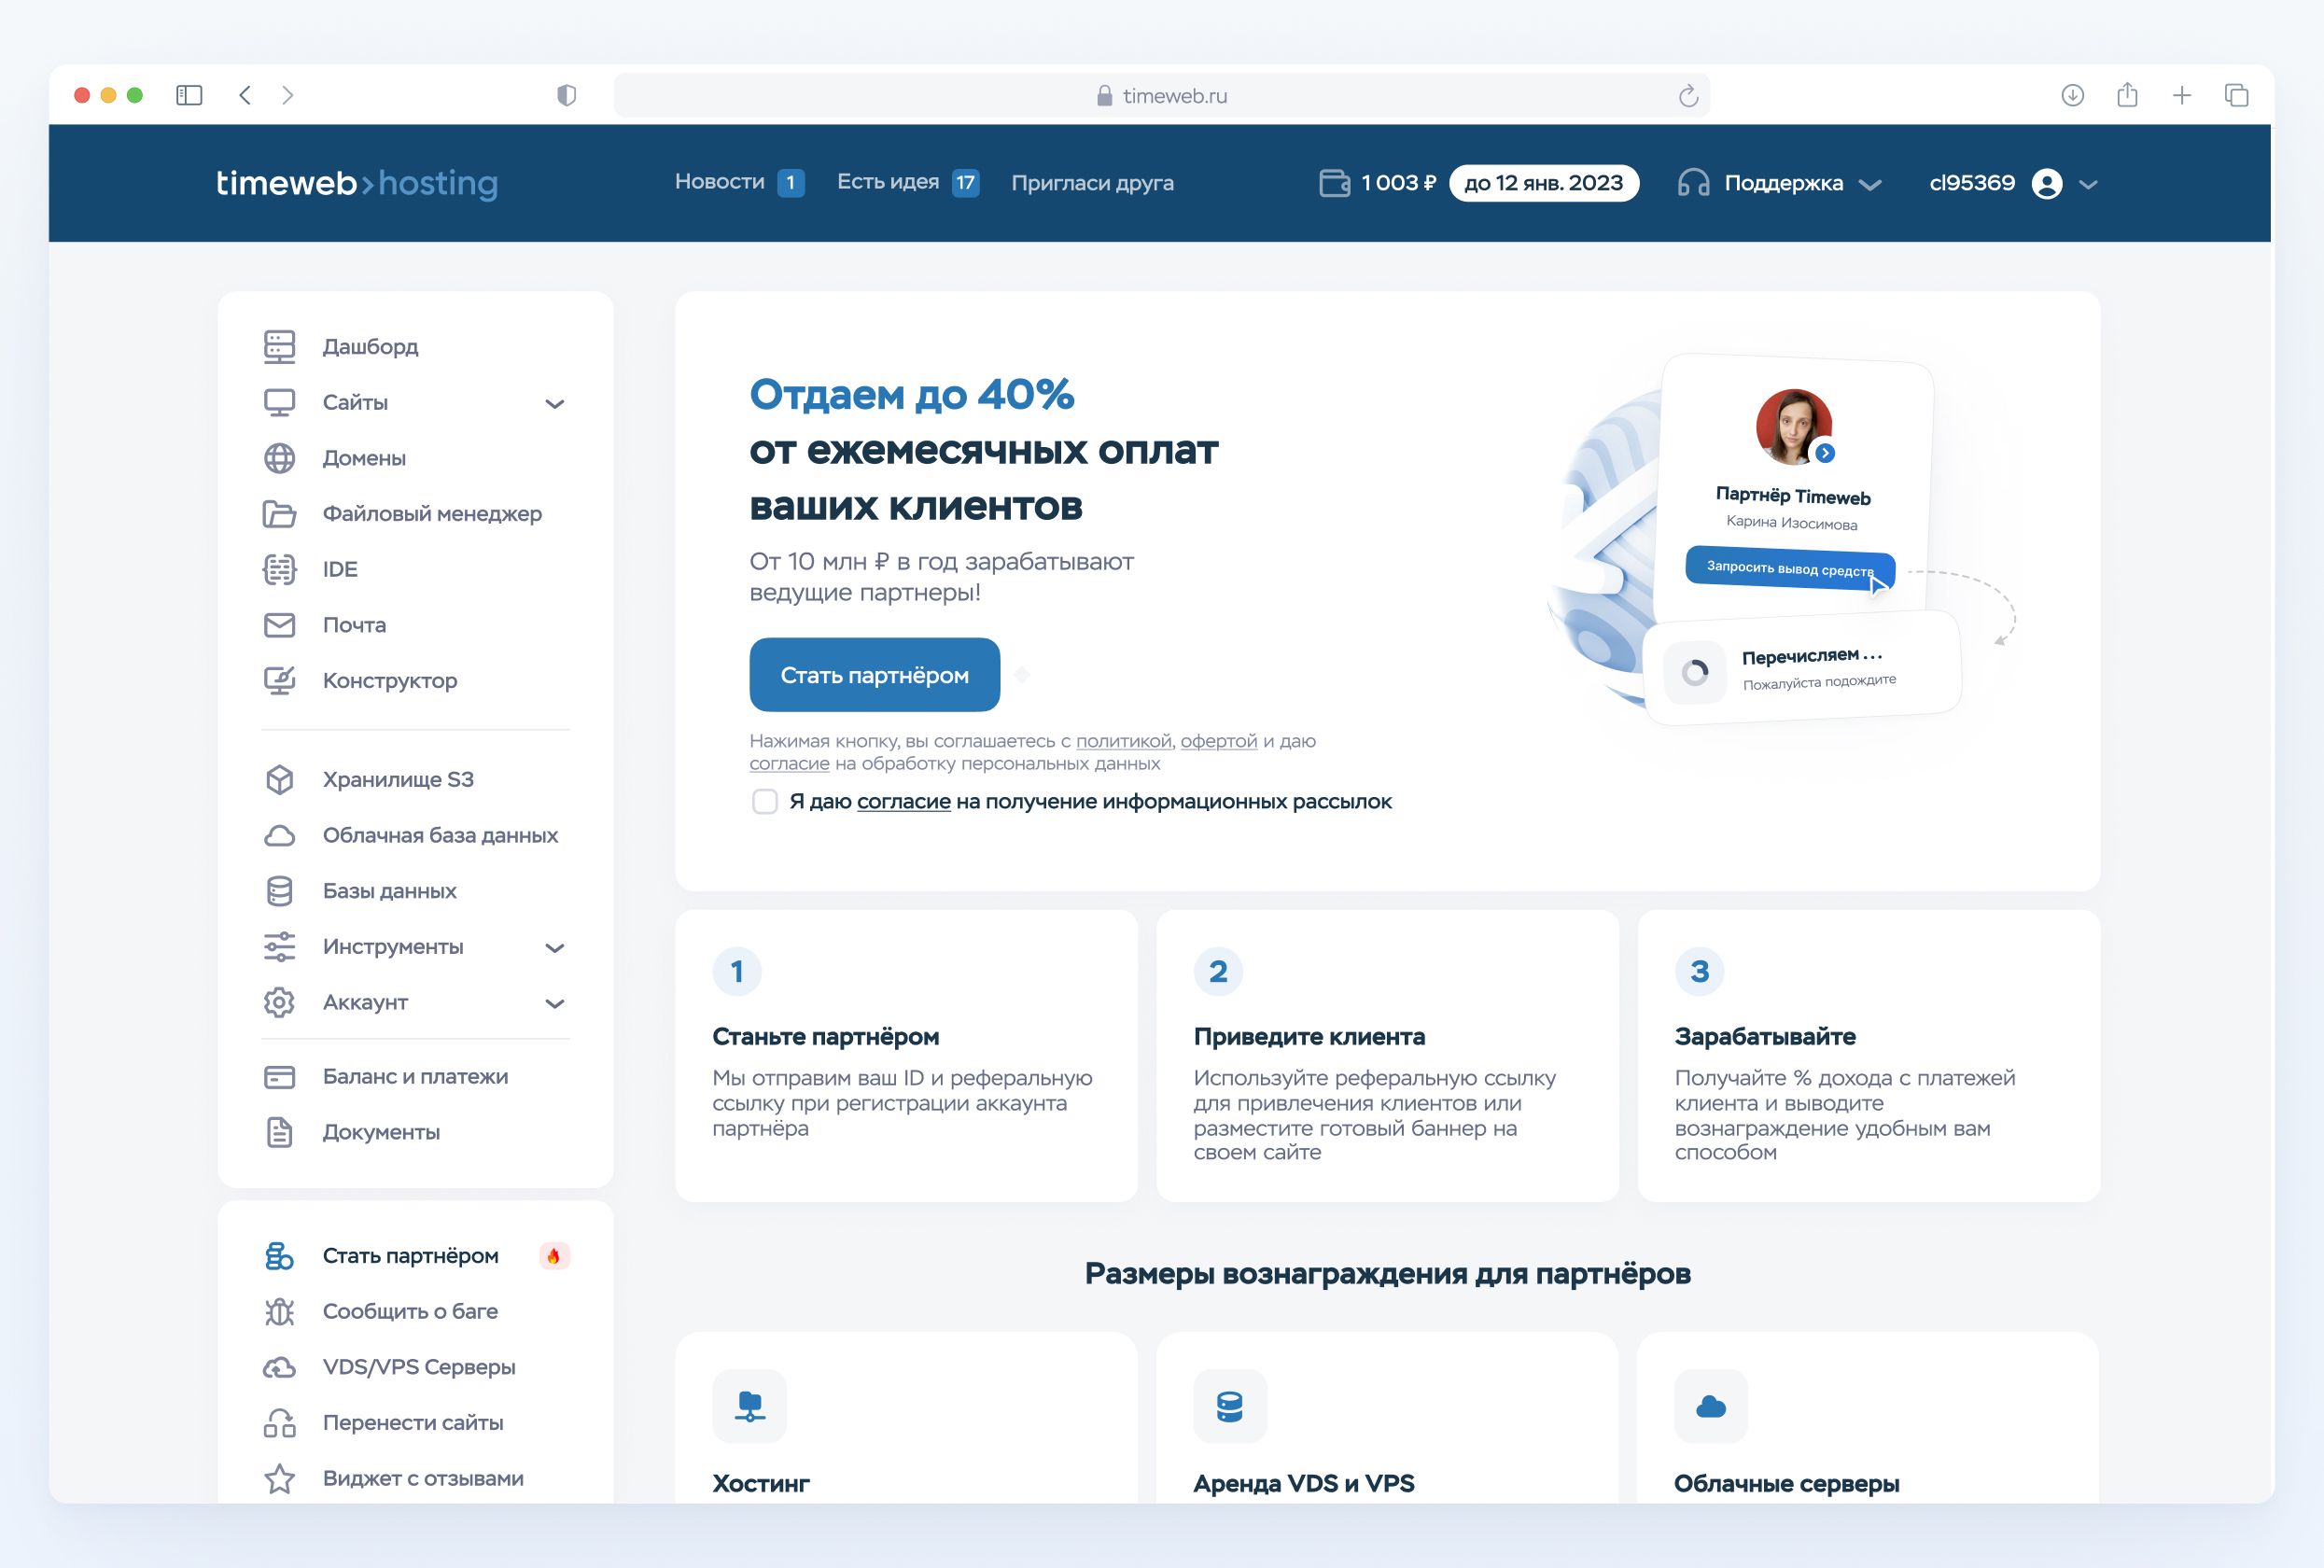Open Есть идея from the top bar
This screenshot has width=2324, height=1568.
coord(888,182)
